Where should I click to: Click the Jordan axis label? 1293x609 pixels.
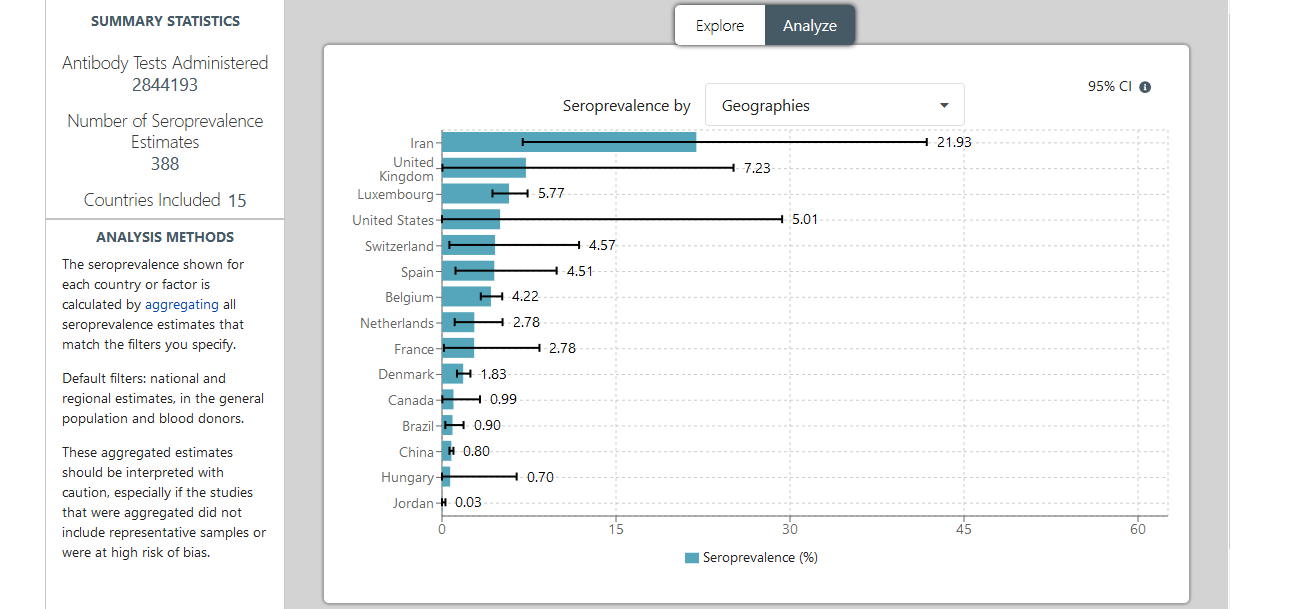click(x=413, y=503)
